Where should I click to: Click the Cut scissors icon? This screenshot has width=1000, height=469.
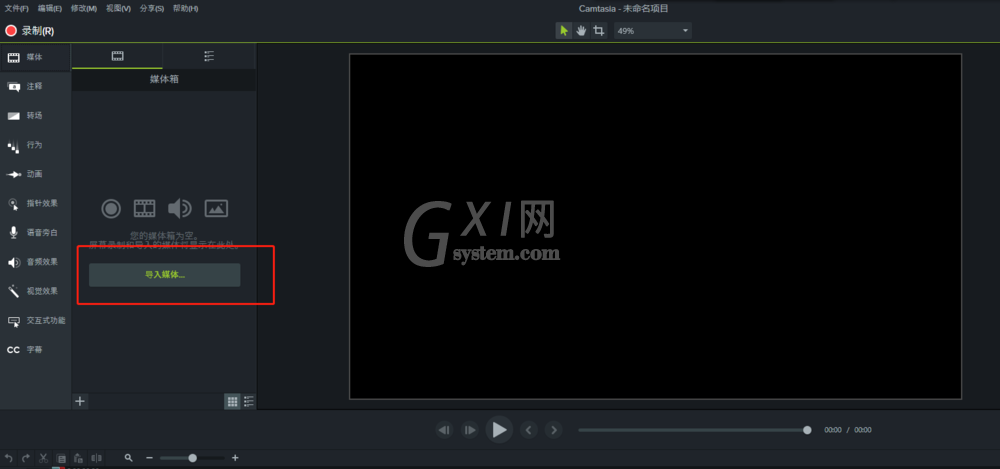43,458
